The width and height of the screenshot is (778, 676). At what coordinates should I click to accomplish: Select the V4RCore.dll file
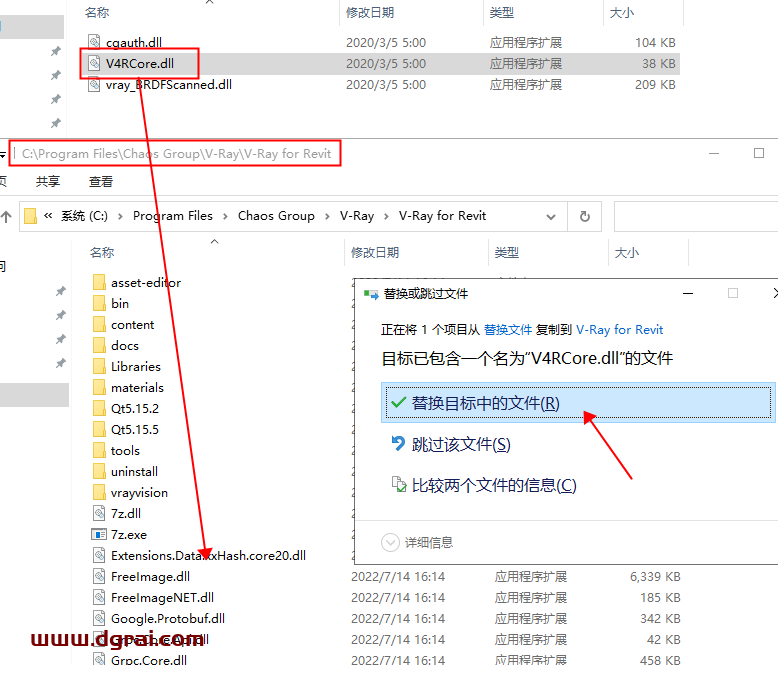(x=139, y=63)
